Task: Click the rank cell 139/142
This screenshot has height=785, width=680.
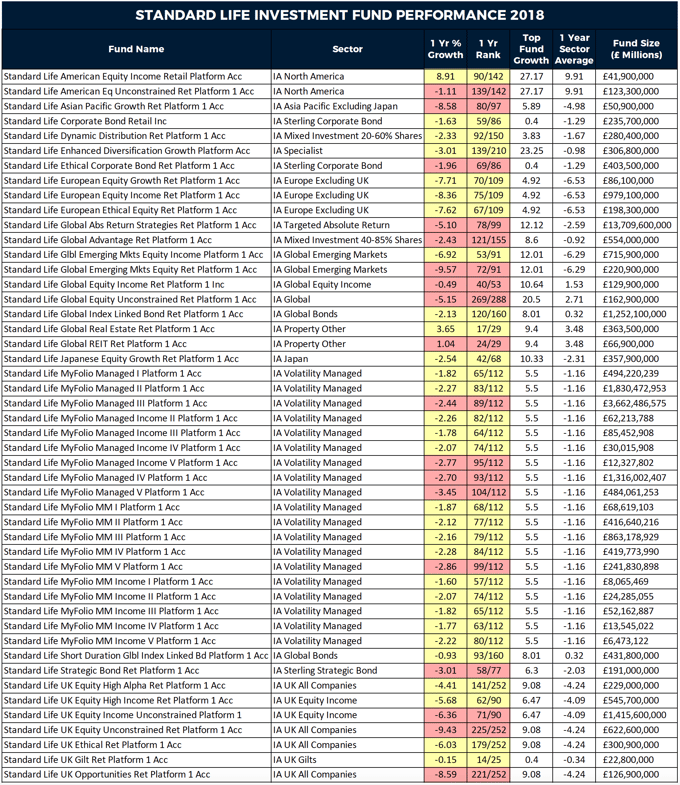Action: (x=488, y=92)
